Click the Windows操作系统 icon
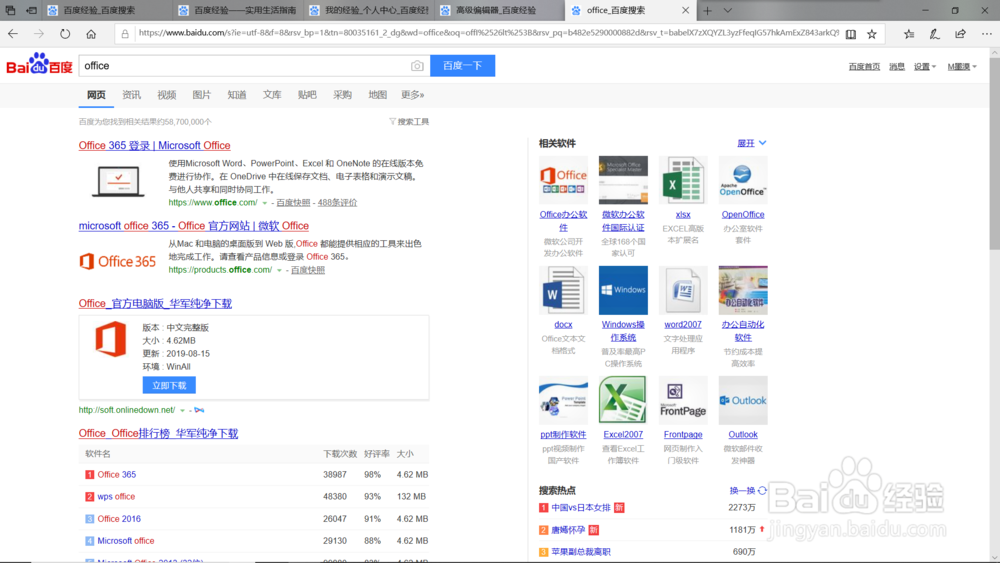 pos(623,290)
